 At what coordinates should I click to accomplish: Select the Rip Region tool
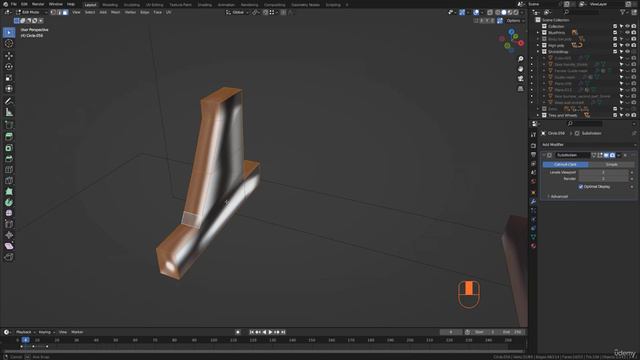click(x=9, y=257)
